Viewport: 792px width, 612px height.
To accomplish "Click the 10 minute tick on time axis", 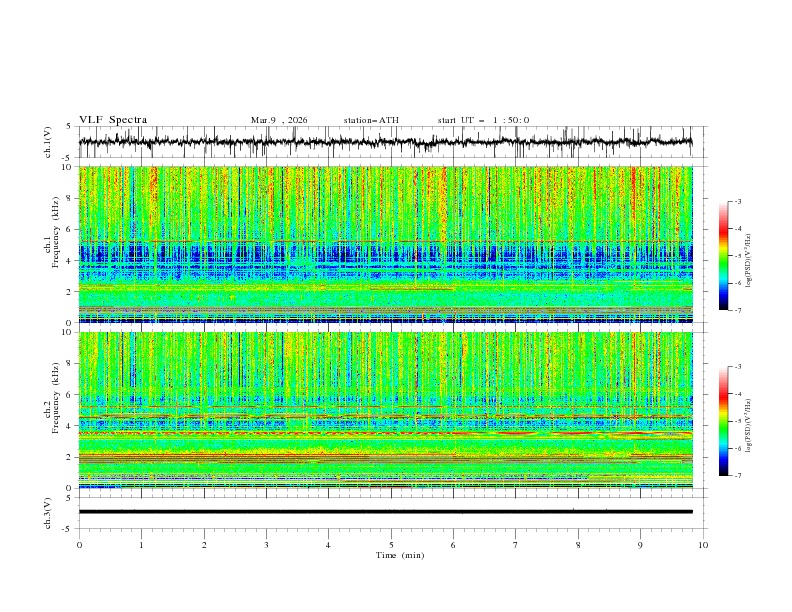I will click(703, 544).
